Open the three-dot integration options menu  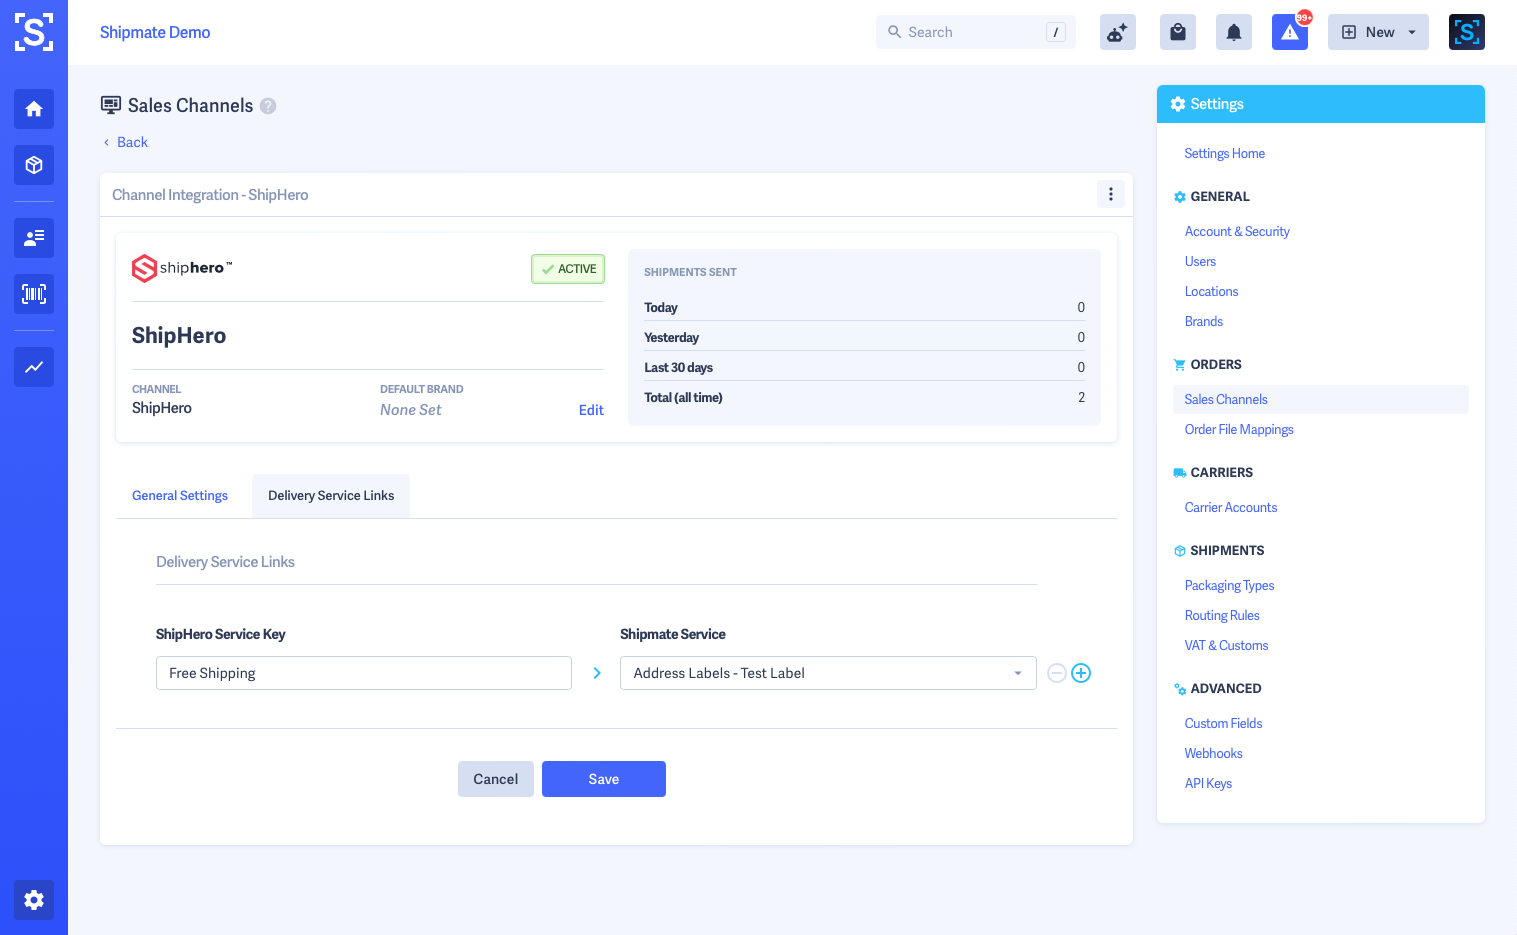tap(1111, 194)
